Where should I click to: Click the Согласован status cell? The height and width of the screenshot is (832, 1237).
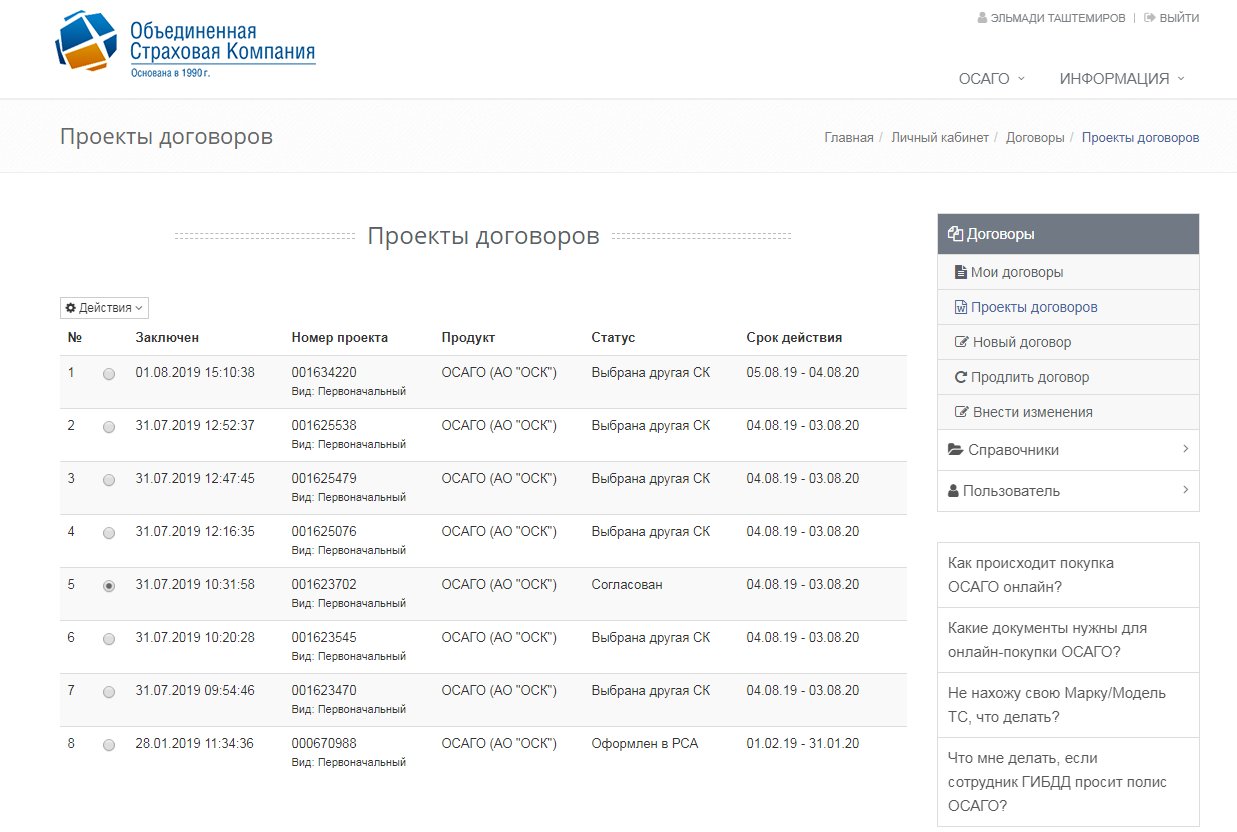(627, 585)
